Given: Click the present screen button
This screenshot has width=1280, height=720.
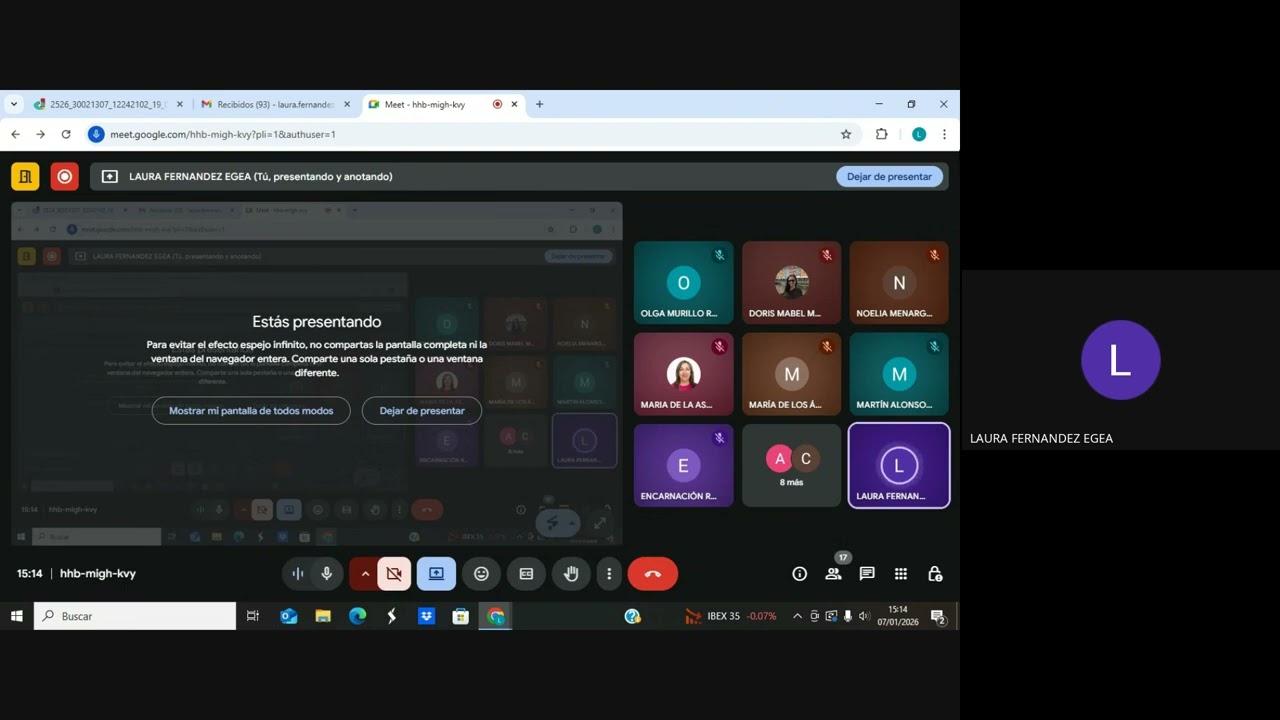Looking at the screenshot, I should click(436, 574).
